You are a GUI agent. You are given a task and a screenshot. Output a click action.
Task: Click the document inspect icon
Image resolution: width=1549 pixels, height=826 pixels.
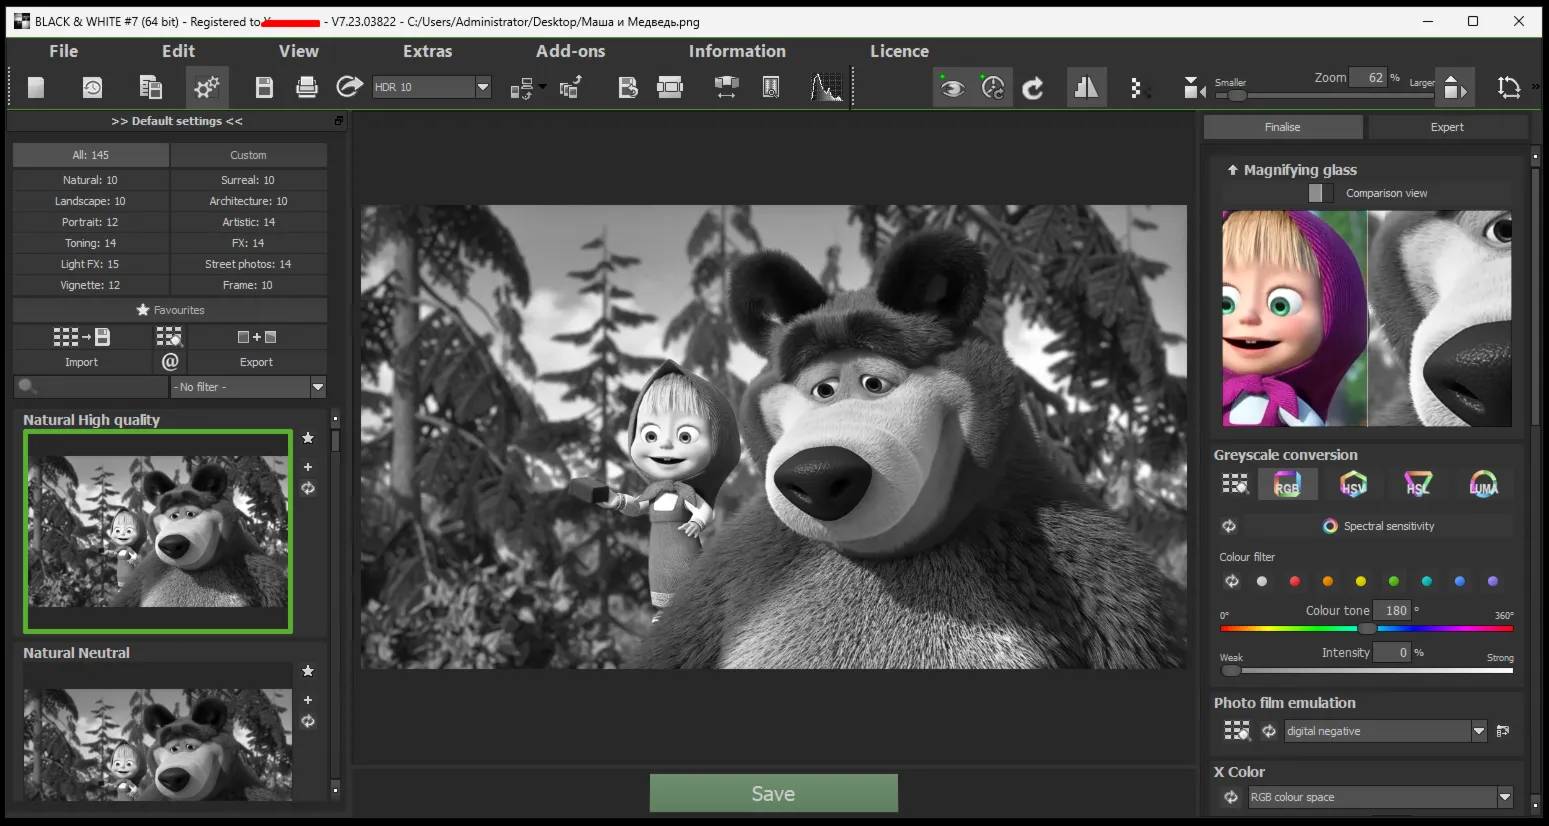coord(771,88)
